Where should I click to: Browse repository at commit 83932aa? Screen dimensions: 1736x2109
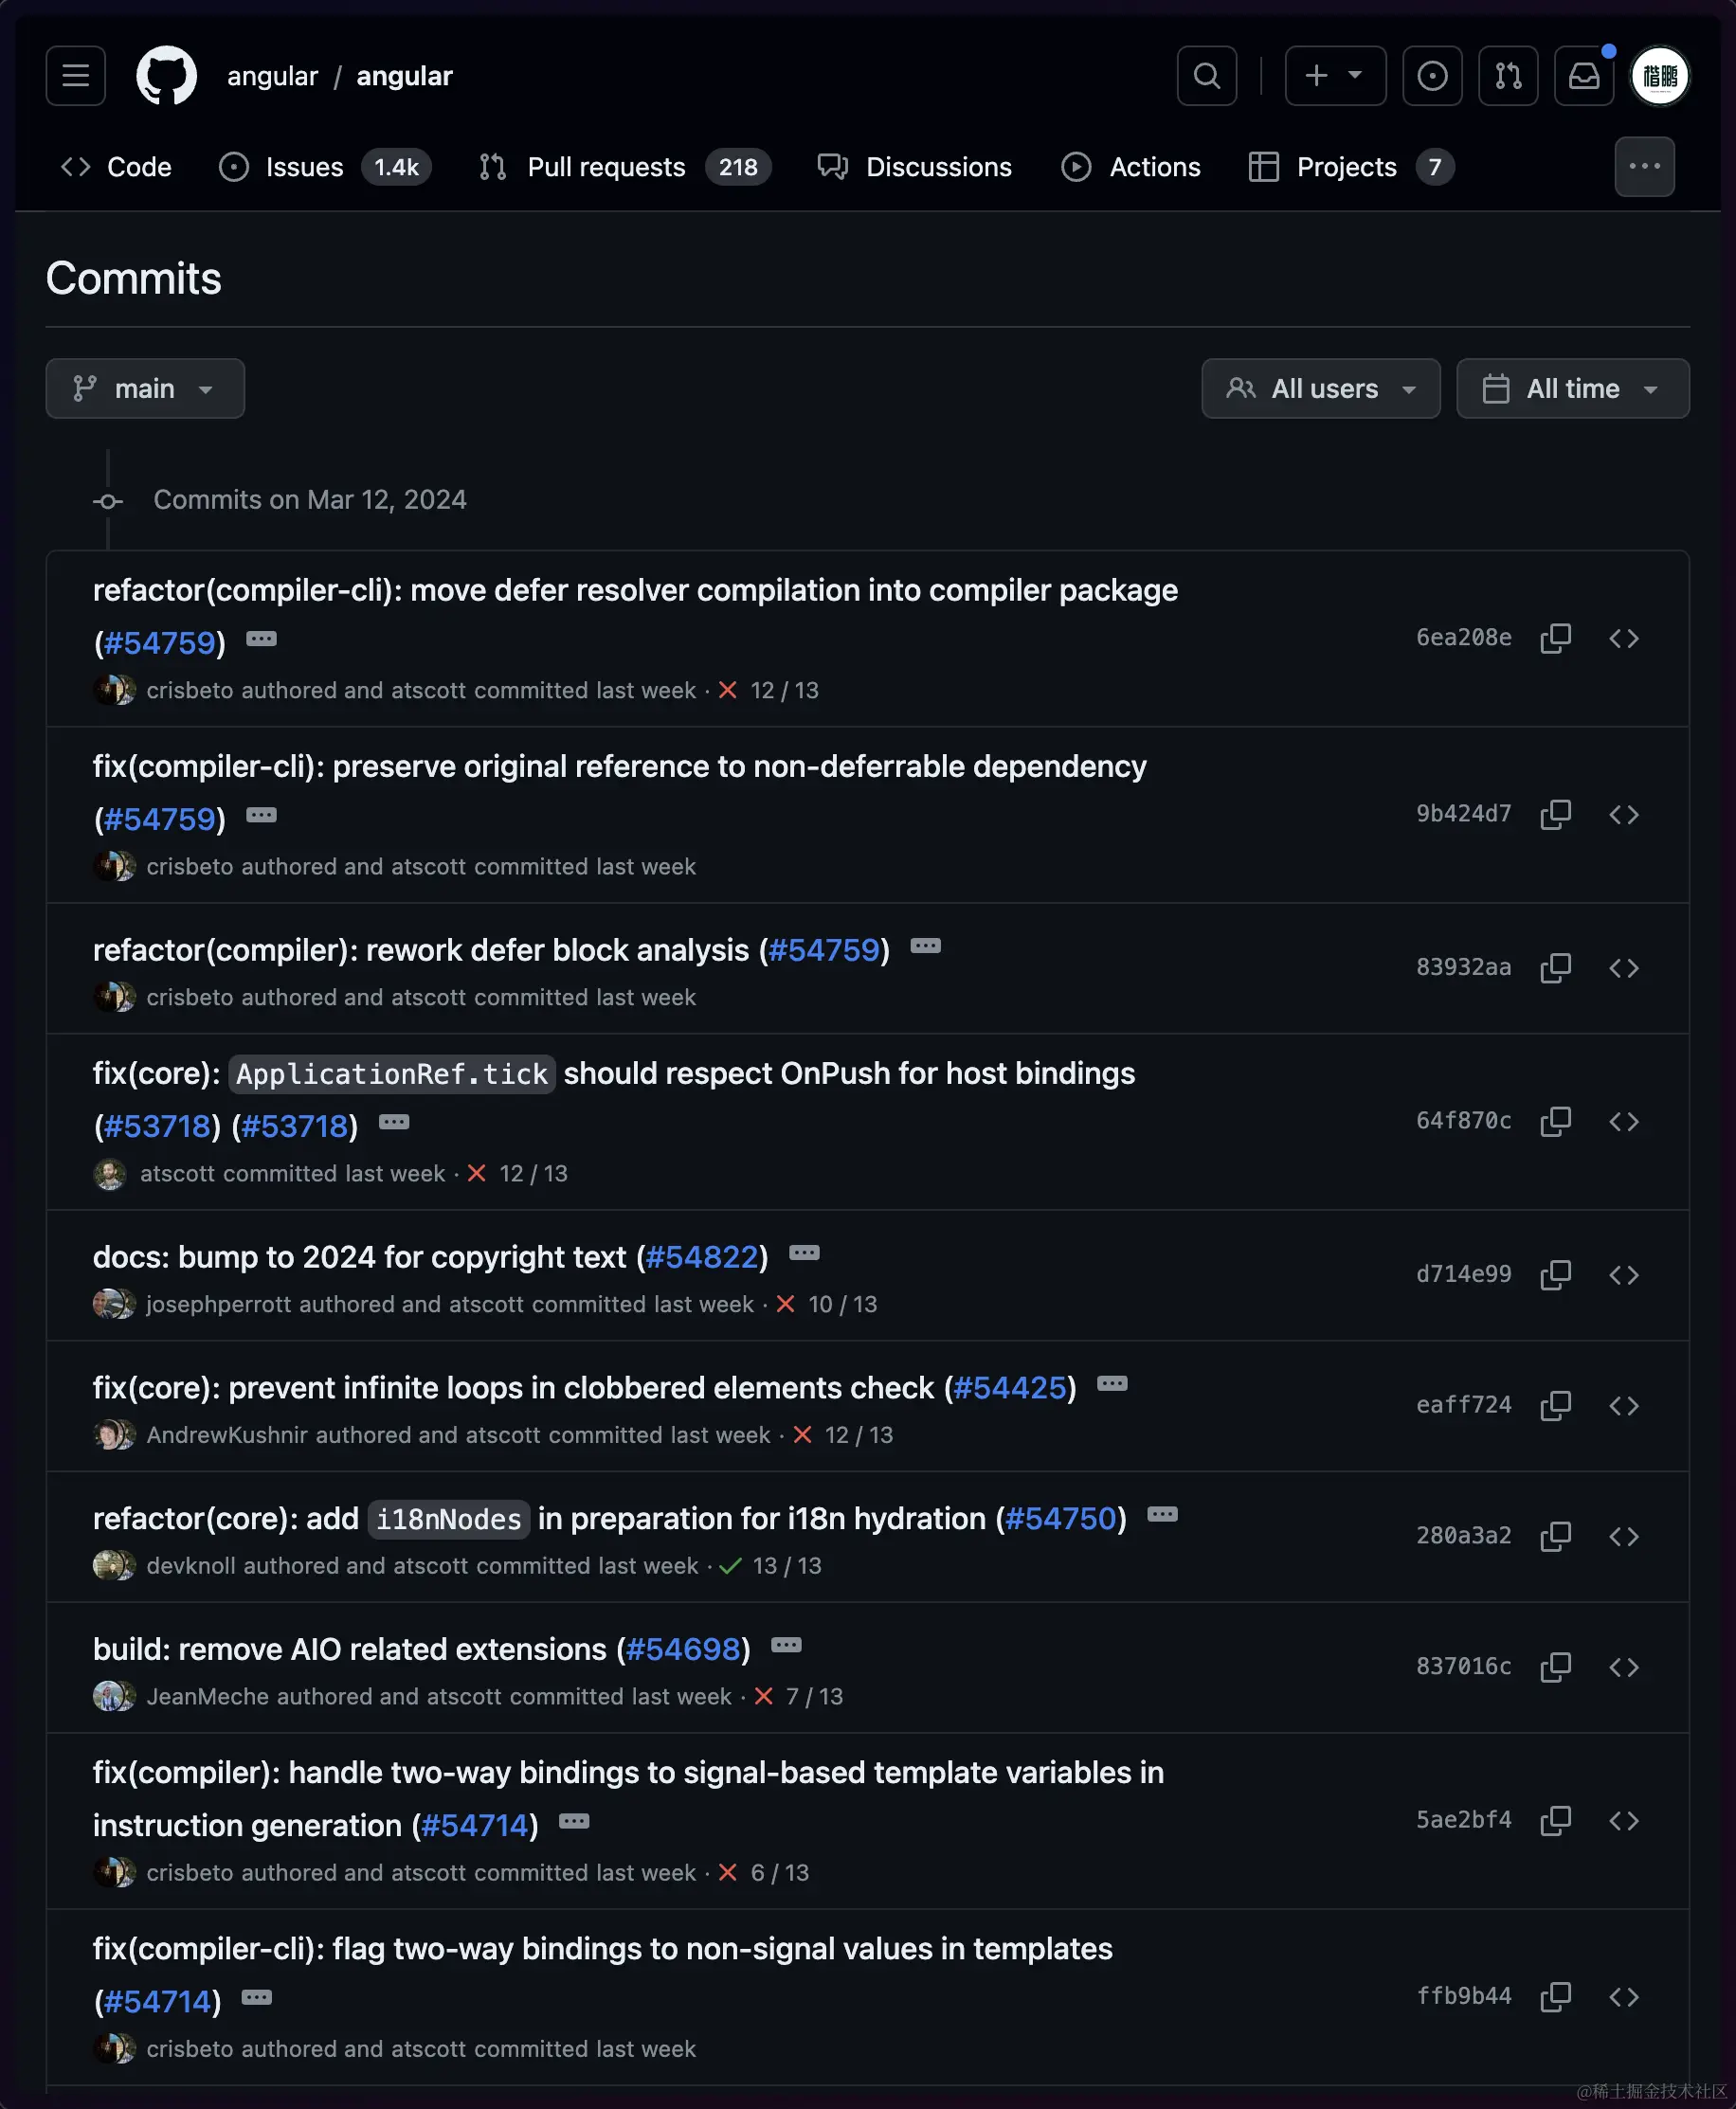(1623, 968)
